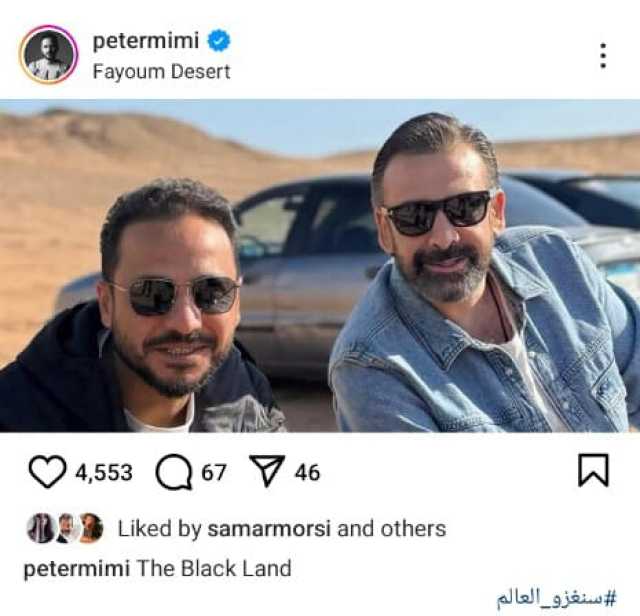Click 'The Black Land' caption text
640x616 pixels.
pos(214,568)
